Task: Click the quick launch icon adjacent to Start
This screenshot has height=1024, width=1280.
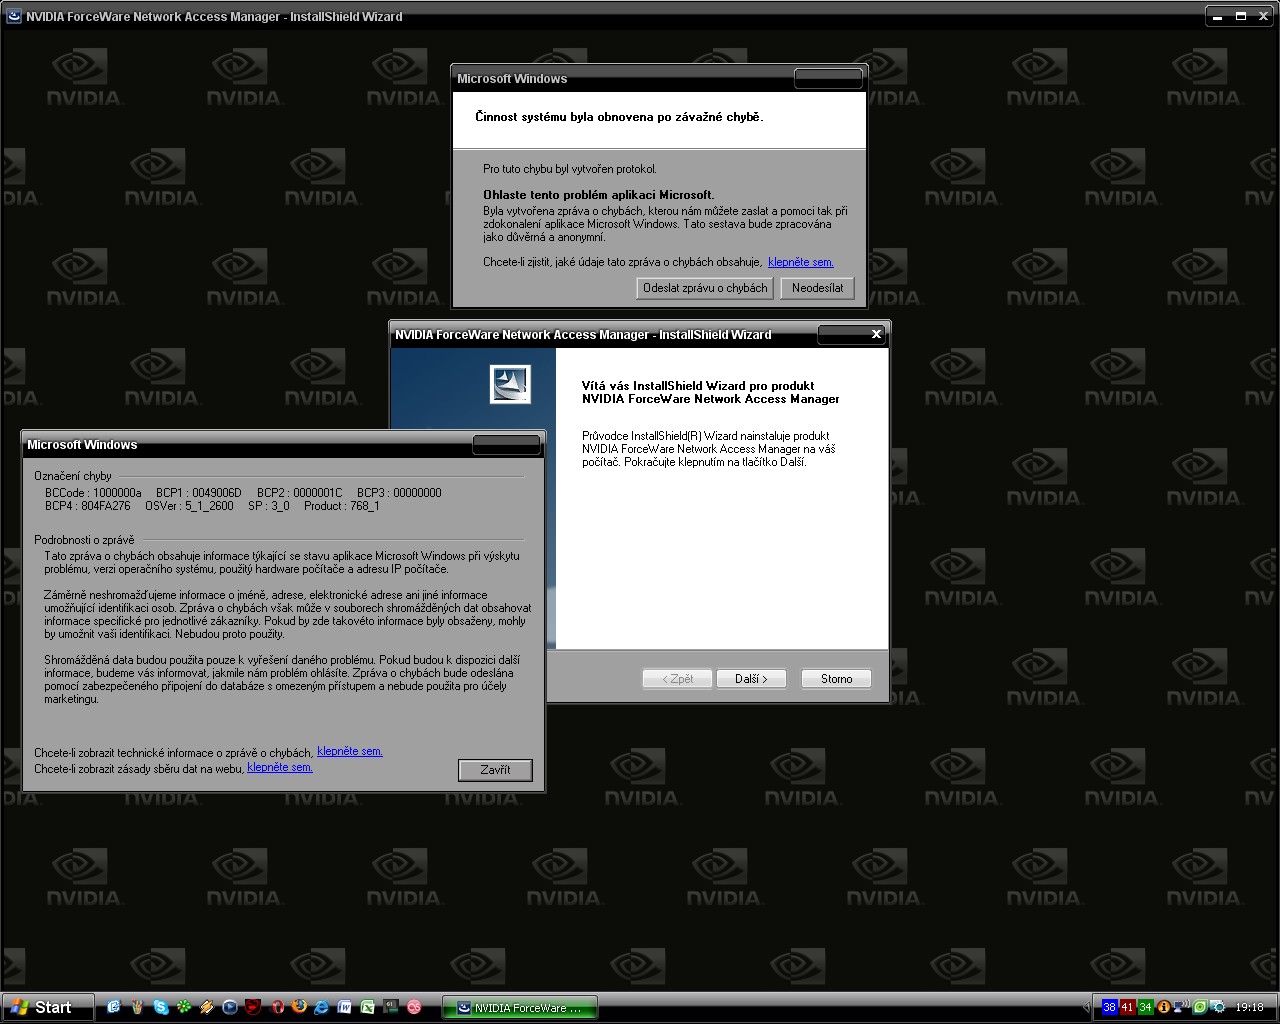Action: 114,1007
